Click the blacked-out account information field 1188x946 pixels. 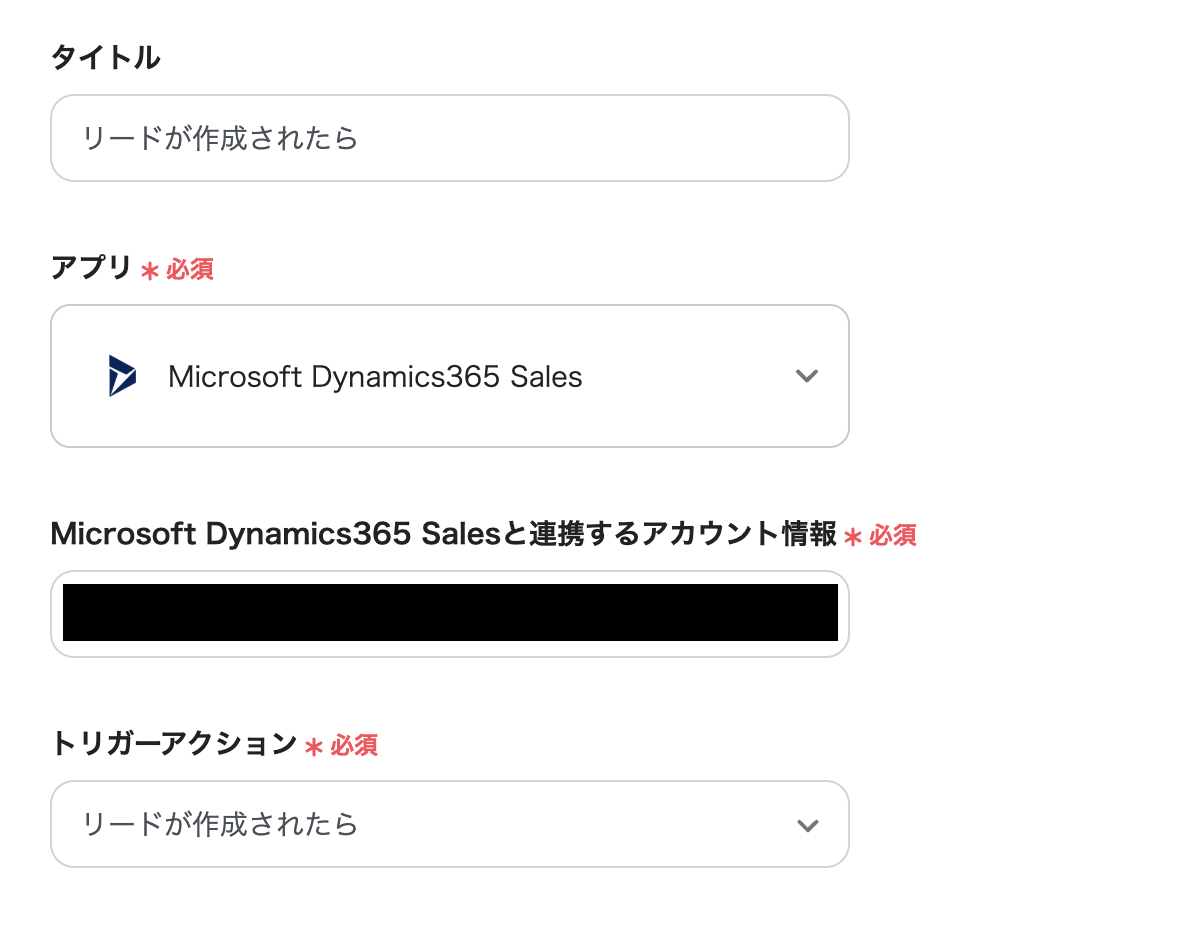tap(450, 613)
